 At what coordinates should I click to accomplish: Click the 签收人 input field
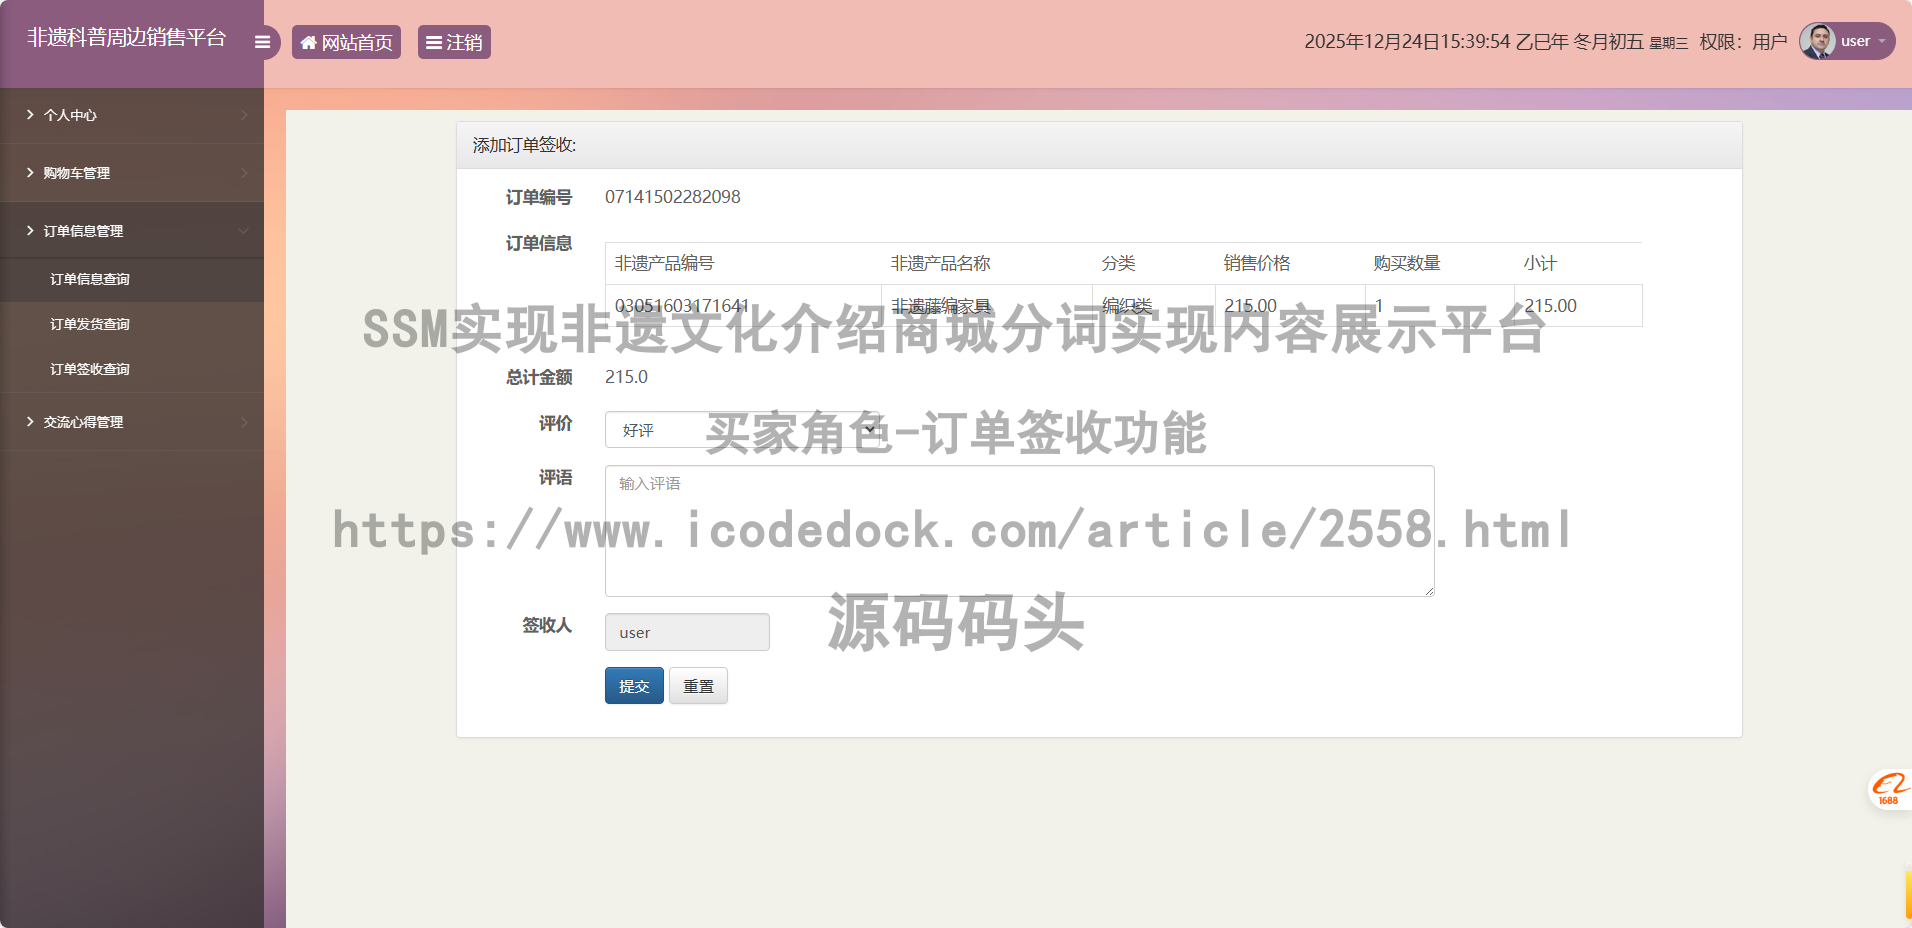click(687, 632)
